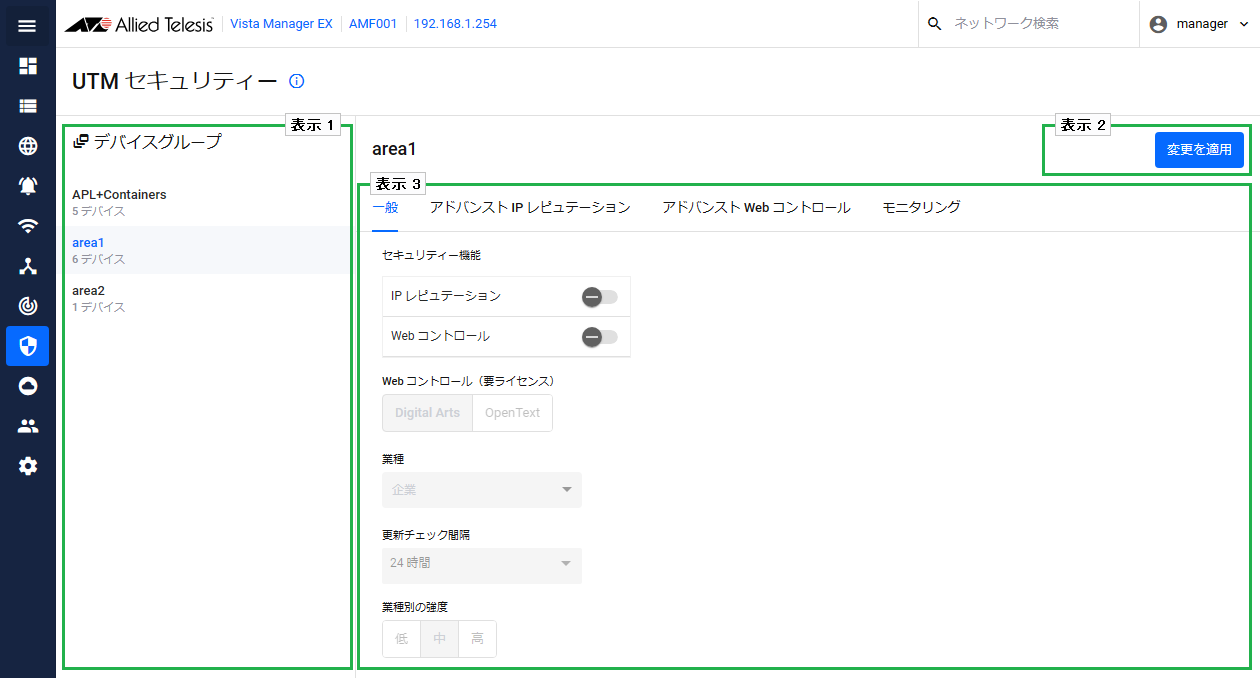Toggle the Web コントロール switch
The height and width of the screenshot is (678, 1260).
600,337
